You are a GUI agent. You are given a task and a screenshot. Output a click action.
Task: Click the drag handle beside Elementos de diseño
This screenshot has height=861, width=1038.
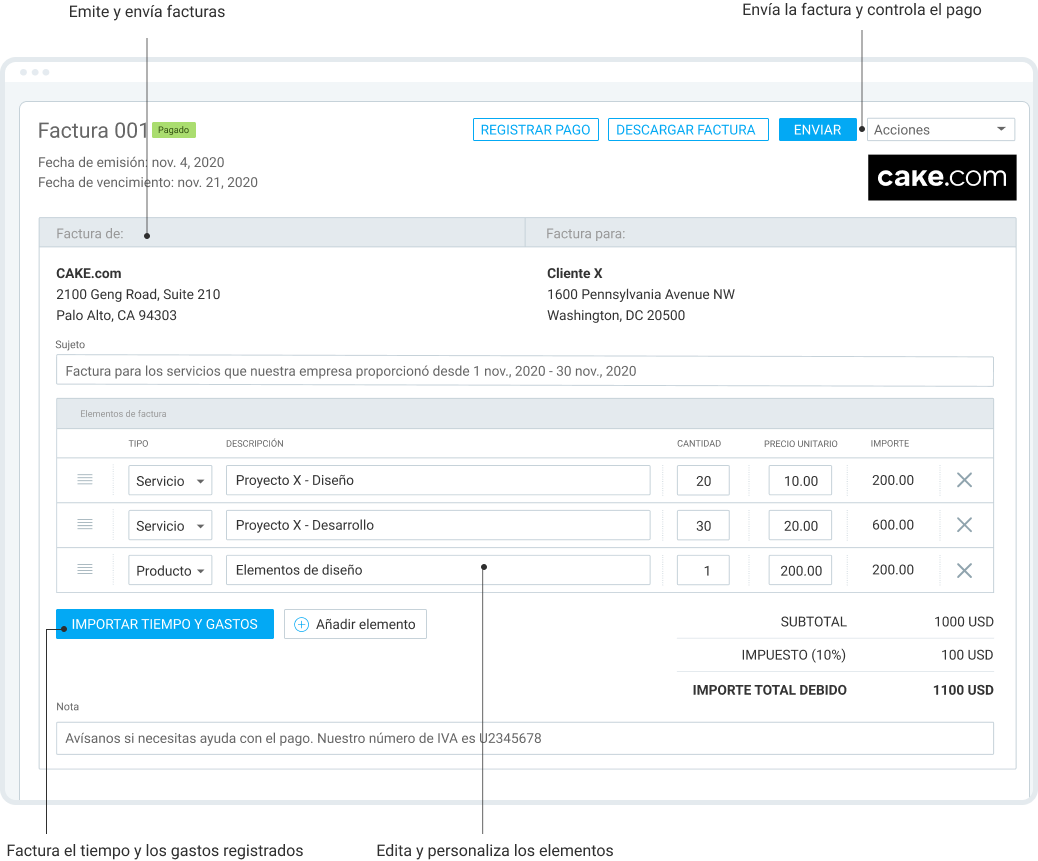tap(85, 569)
